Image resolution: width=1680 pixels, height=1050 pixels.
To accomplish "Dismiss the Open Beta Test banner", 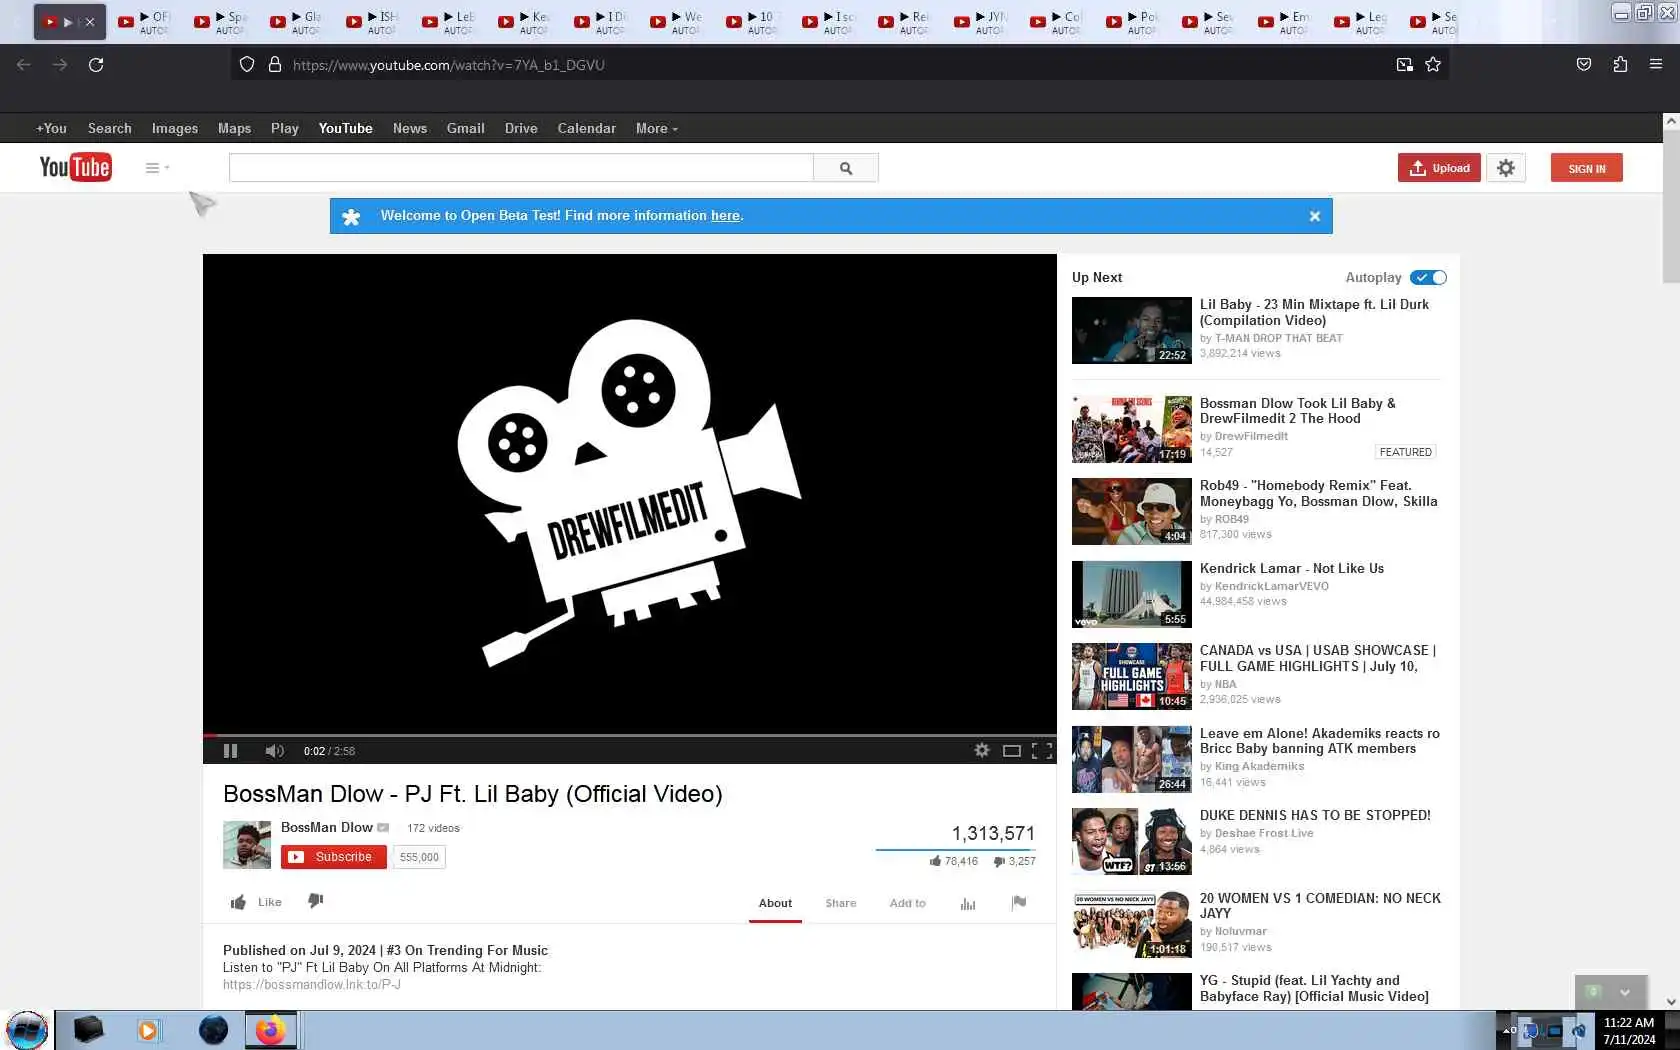I will [1315, 216].
